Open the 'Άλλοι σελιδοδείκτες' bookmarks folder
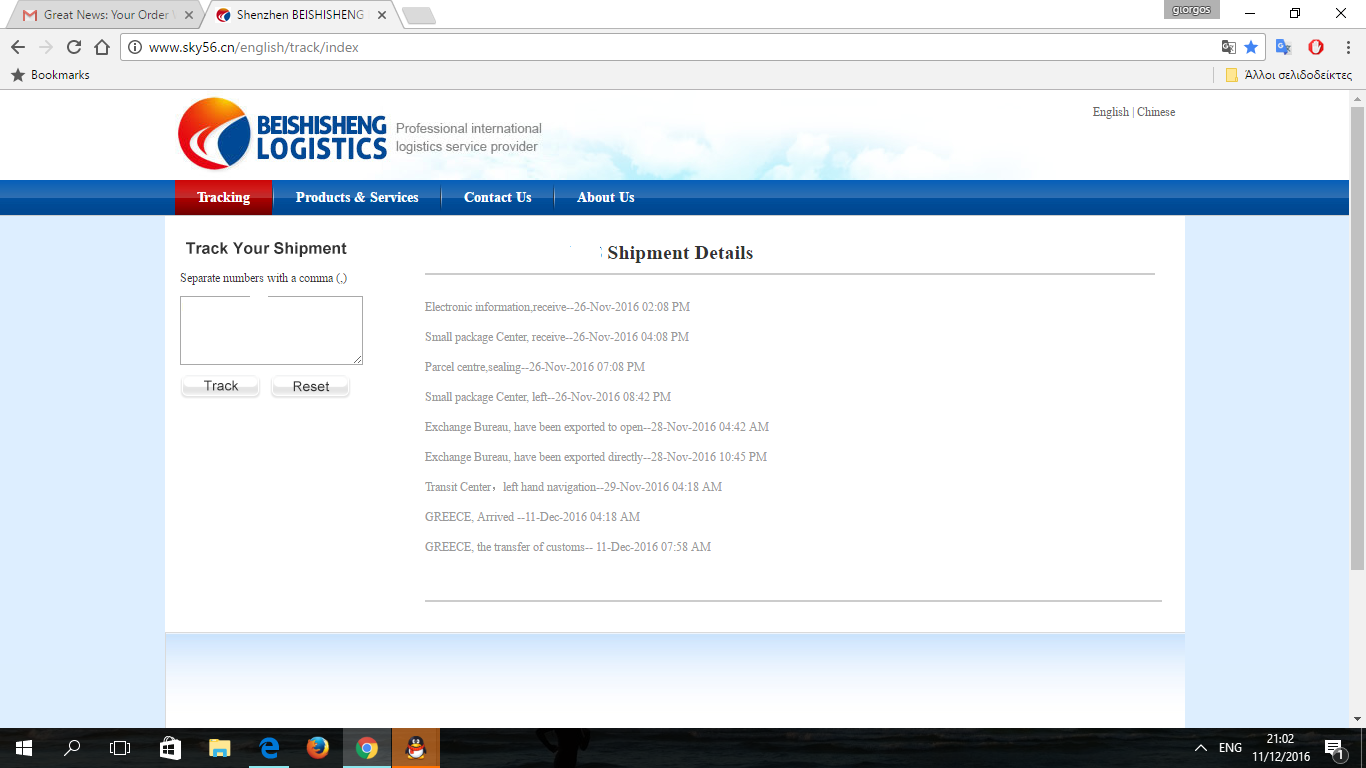Screen dimensions: 1366x768 click(1288, 75)
